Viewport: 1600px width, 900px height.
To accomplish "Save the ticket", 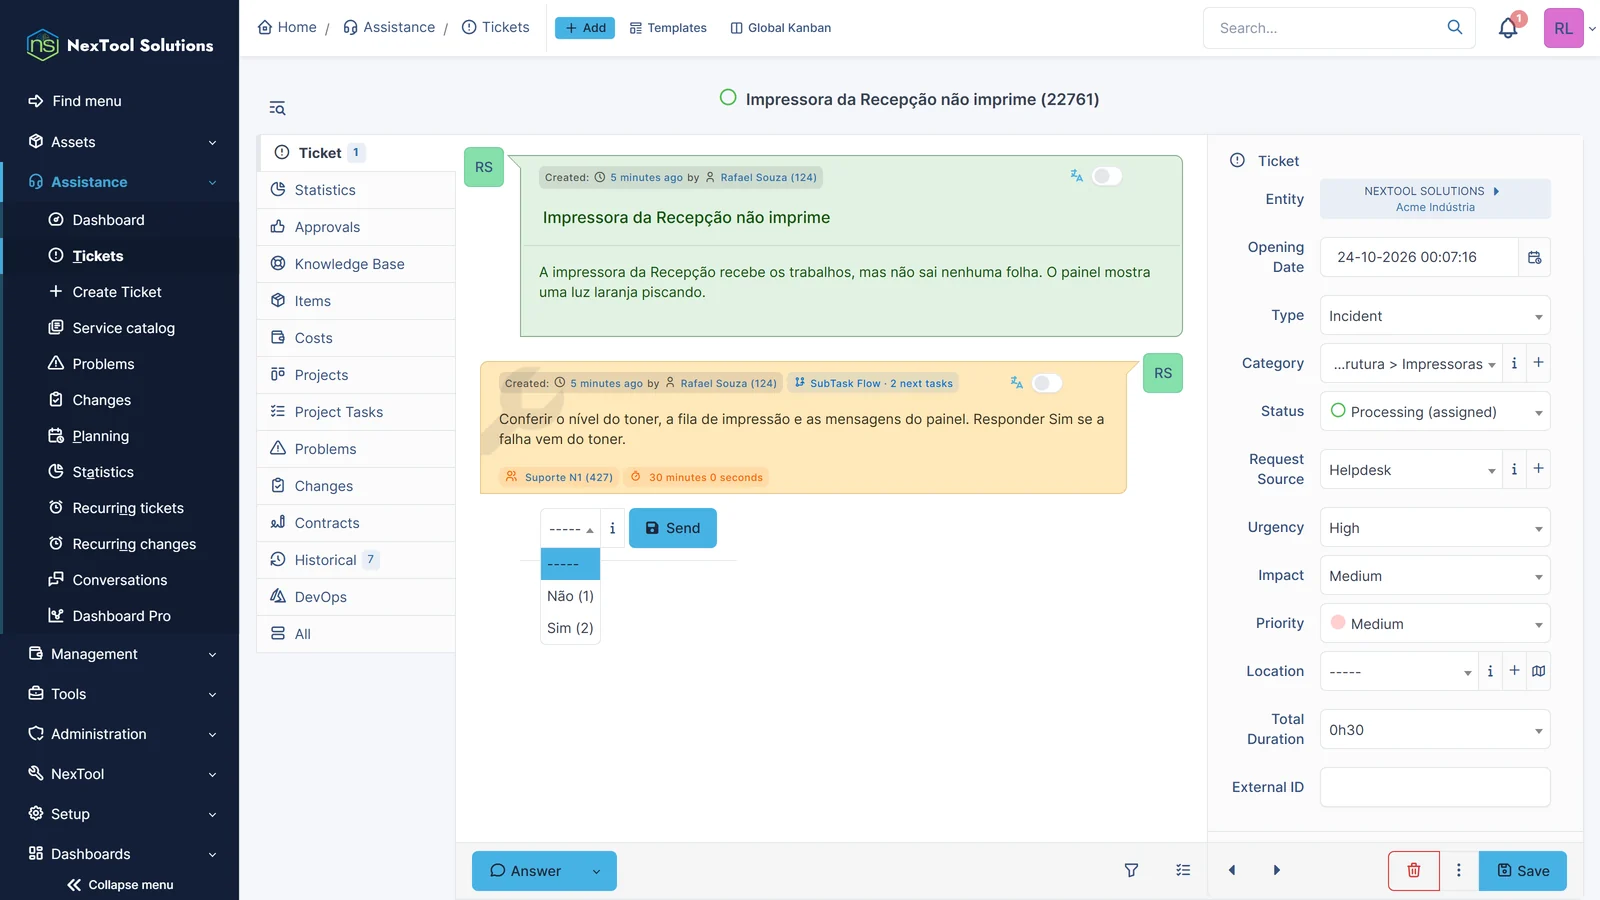I will pos(1523,870).
